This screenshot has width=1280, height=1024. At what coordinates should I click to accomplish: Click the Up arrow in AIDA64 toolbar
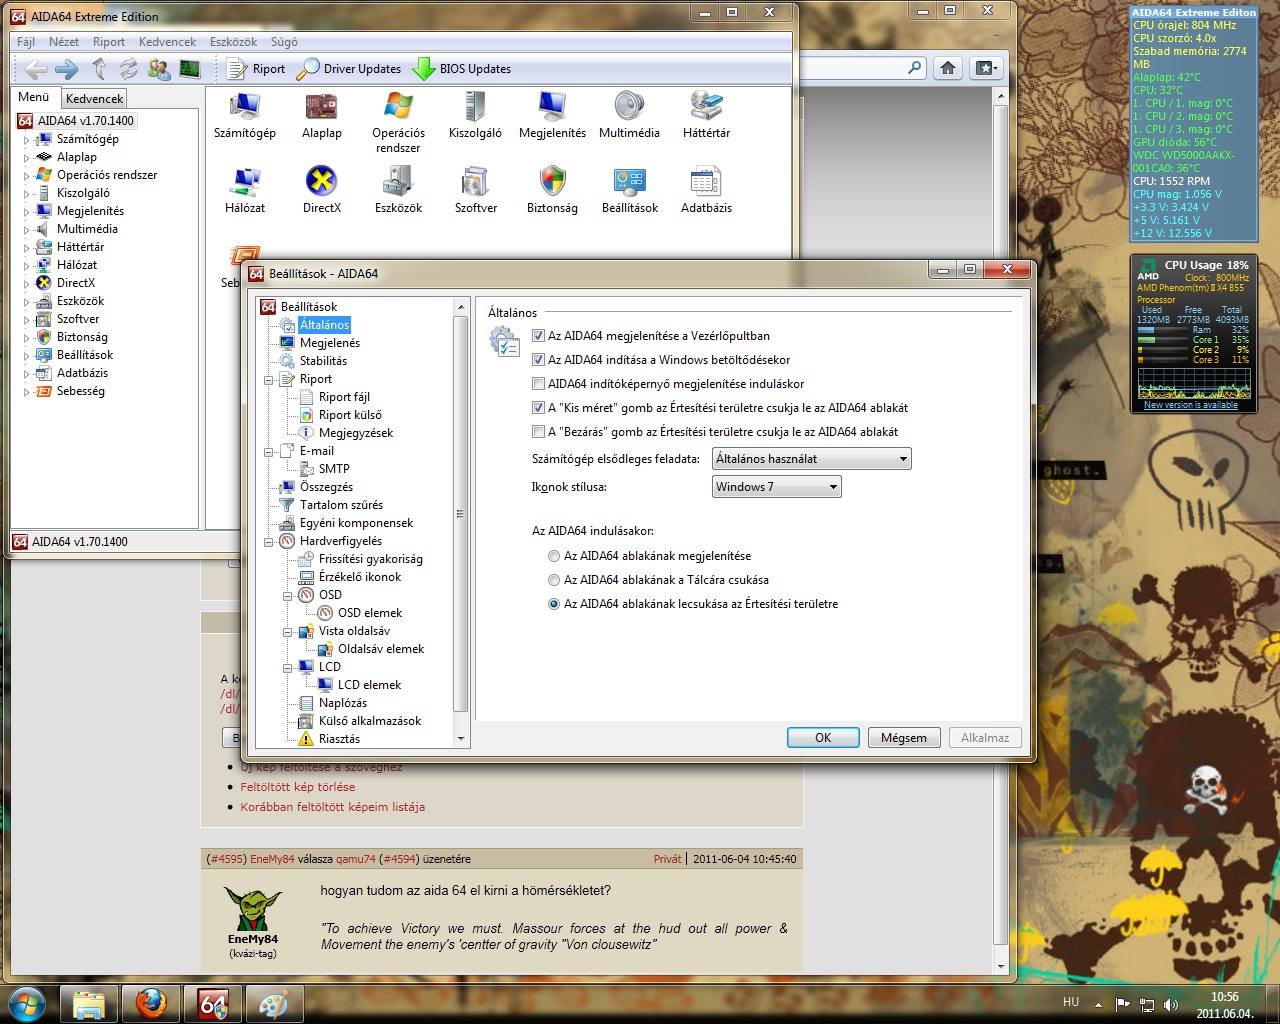98,69
